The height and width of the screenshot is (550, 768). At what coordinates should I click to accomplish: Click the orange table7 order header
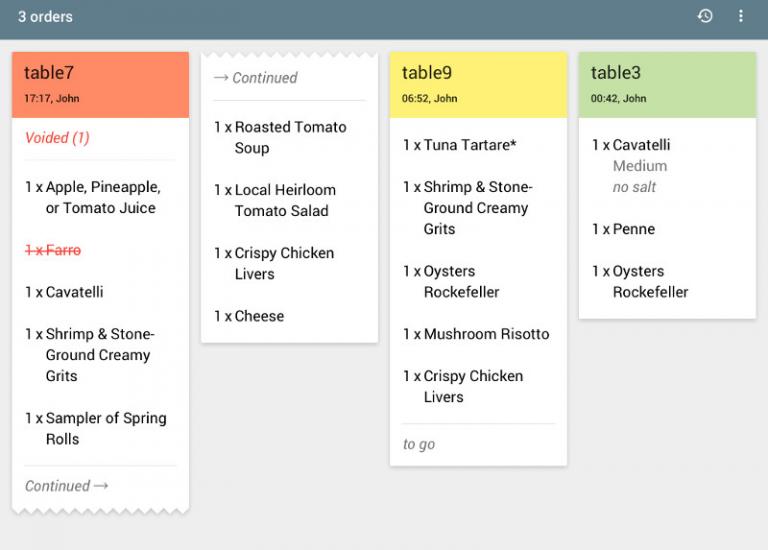click(x=100, y=84)
